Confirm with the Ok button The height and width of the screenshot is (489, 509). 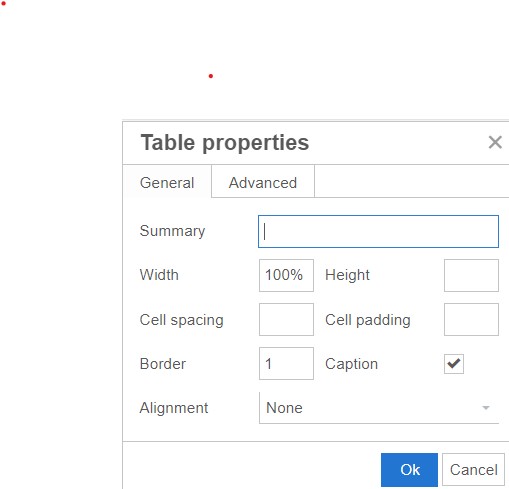click(x=409, y=470)
